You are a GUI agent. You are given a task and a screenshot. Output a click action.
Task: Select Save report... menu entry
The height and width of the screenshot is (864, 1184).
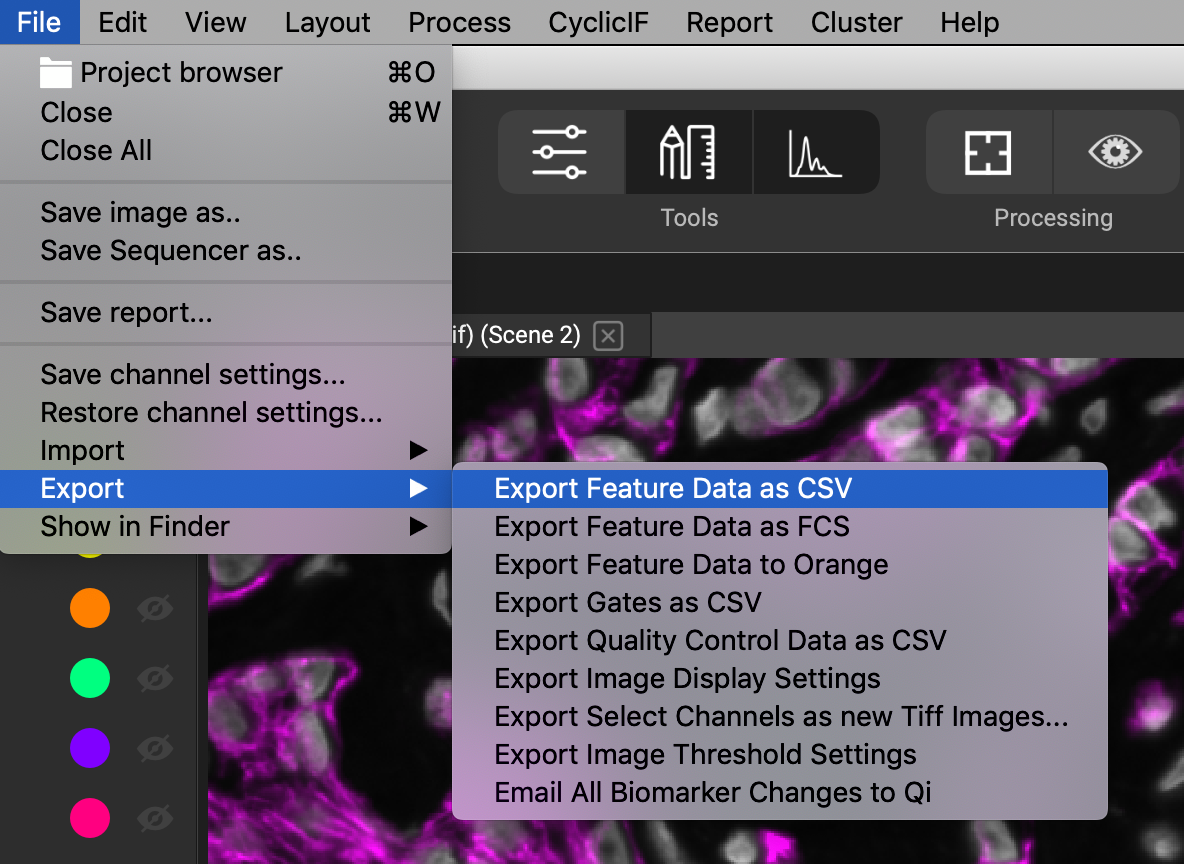(226, 312)
